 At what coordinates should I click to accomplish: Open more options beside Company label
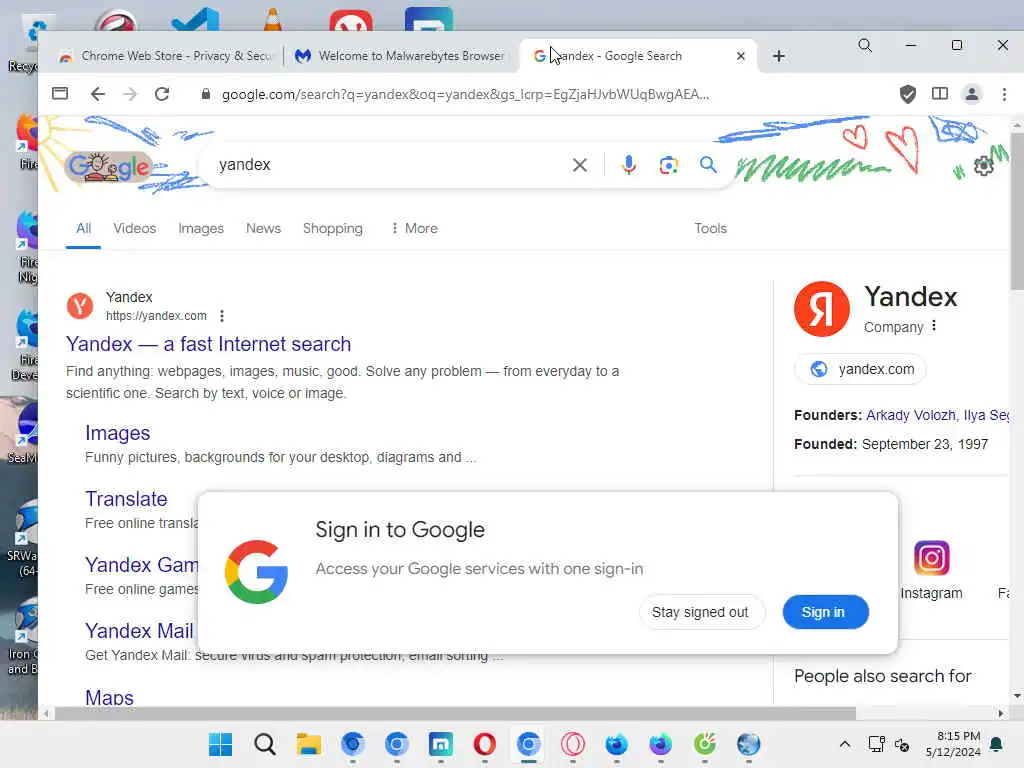point(934,326)
